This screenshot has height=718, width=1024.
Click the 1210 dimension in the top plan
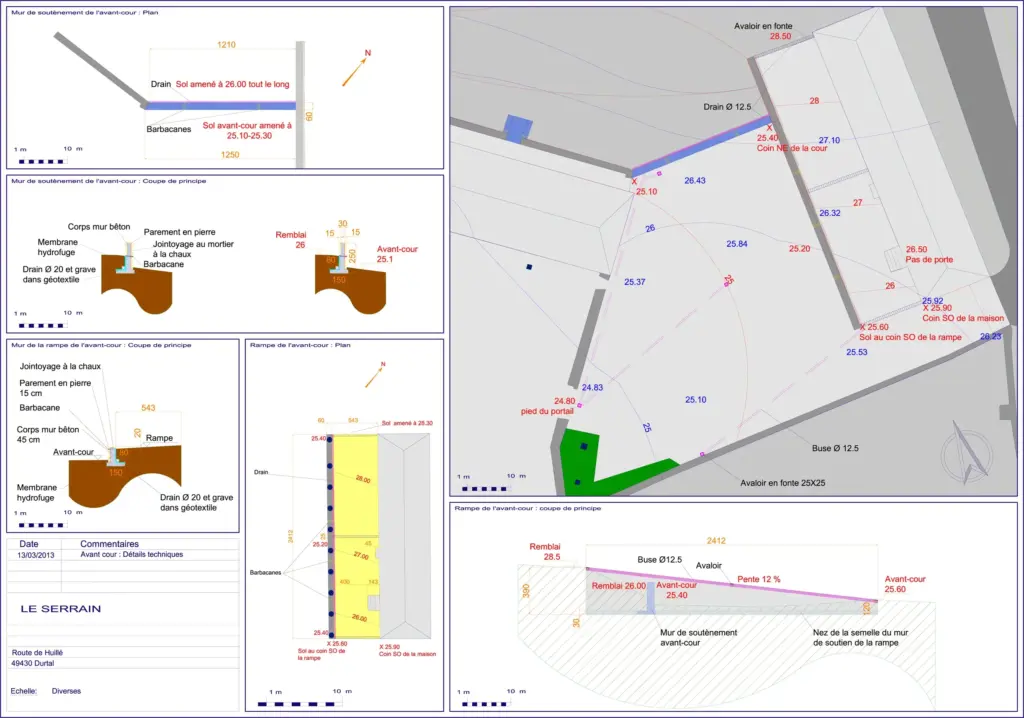(226, 44)
